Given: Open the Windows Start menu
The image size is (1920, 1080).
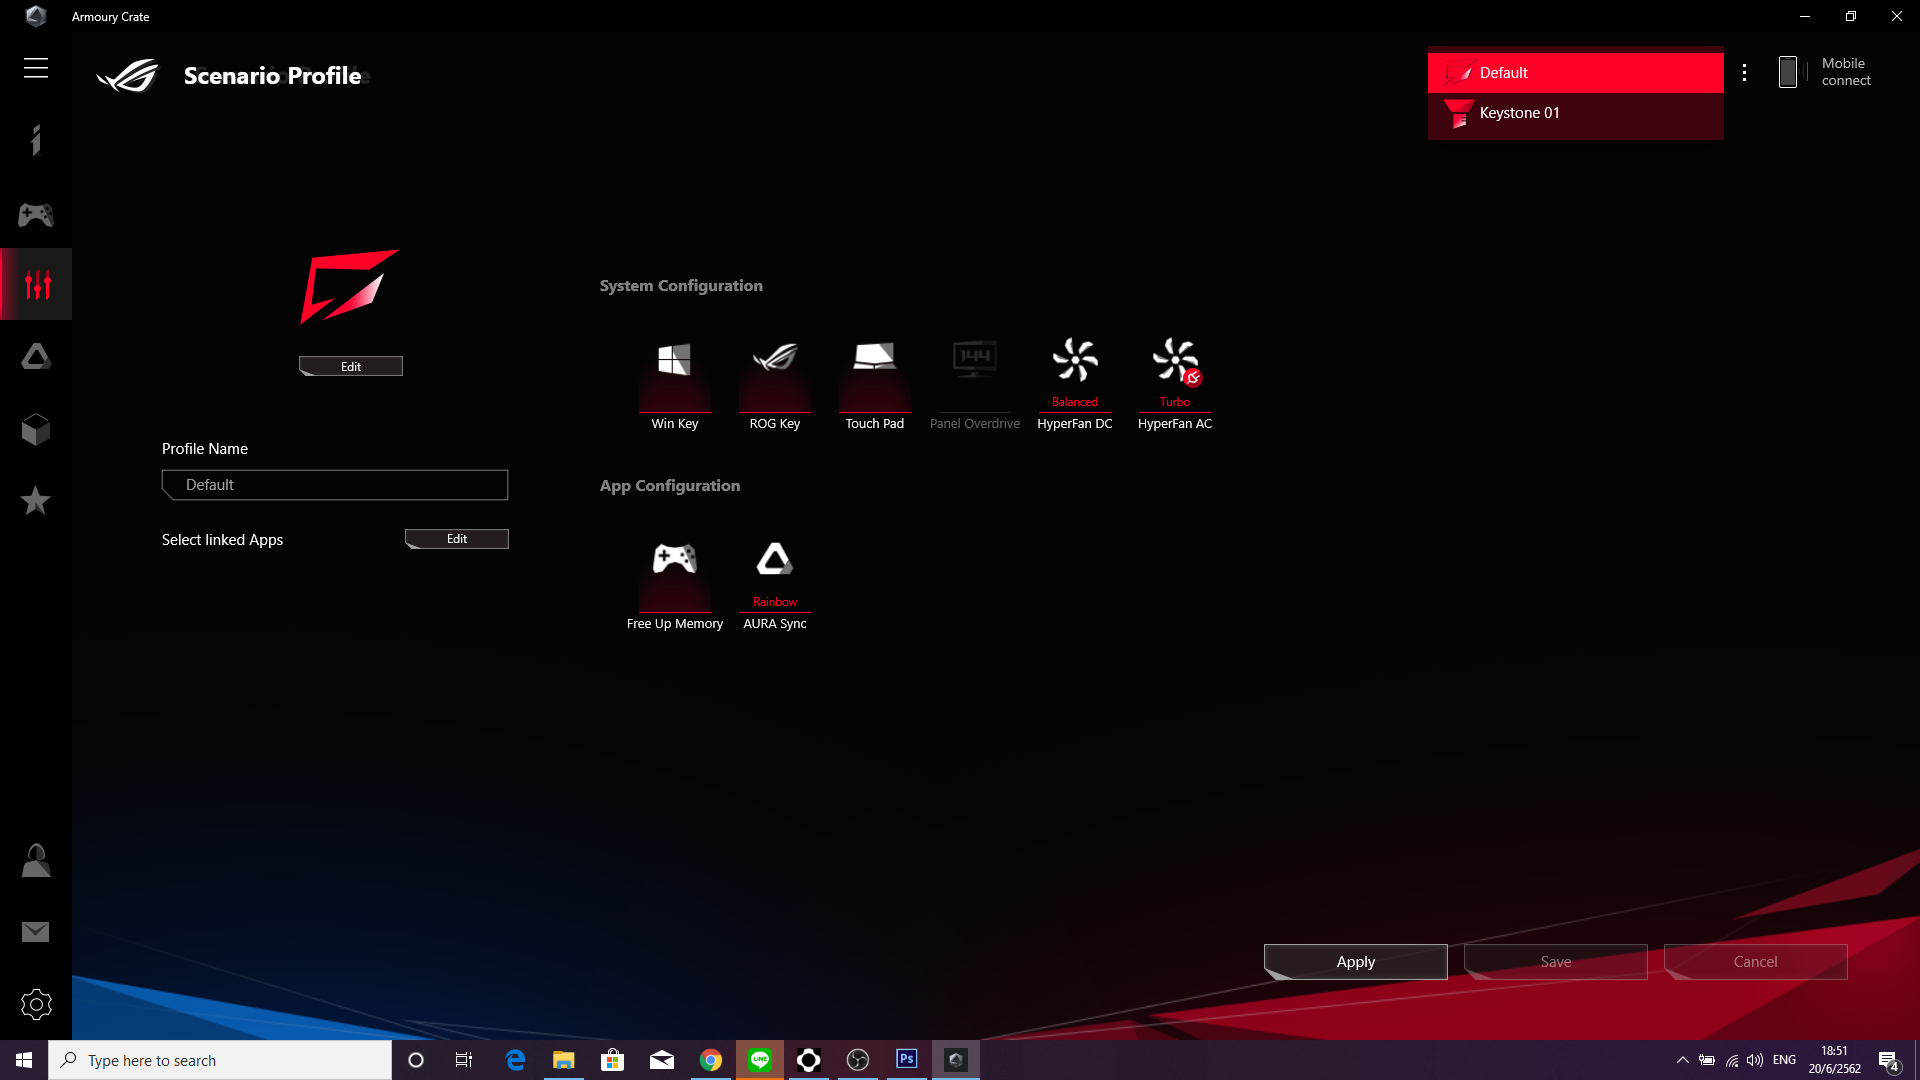Looking at the screenshot, I should (x=24, y=1060).
